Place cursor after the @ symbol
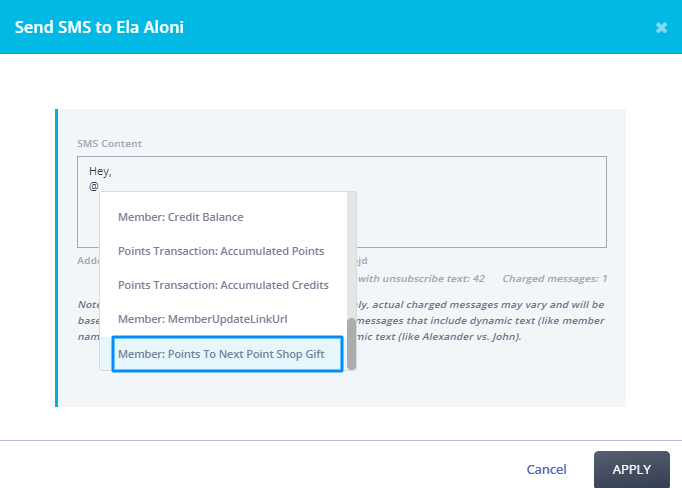This screenshot has width=682, height=488. 99,186
